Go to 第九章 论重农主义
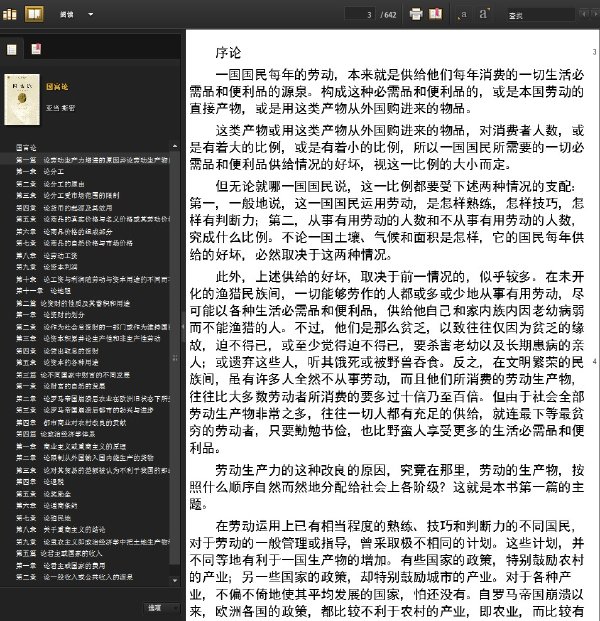600x621 pixels. (93, 542)
